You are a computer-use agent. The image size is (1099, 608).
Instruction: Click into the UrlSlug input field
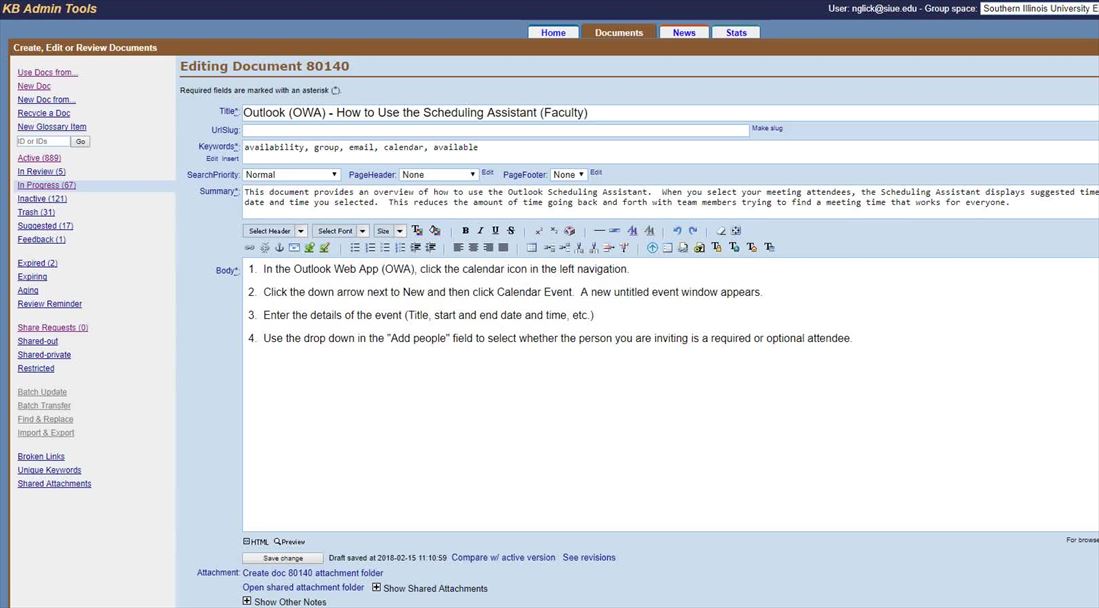495,130
